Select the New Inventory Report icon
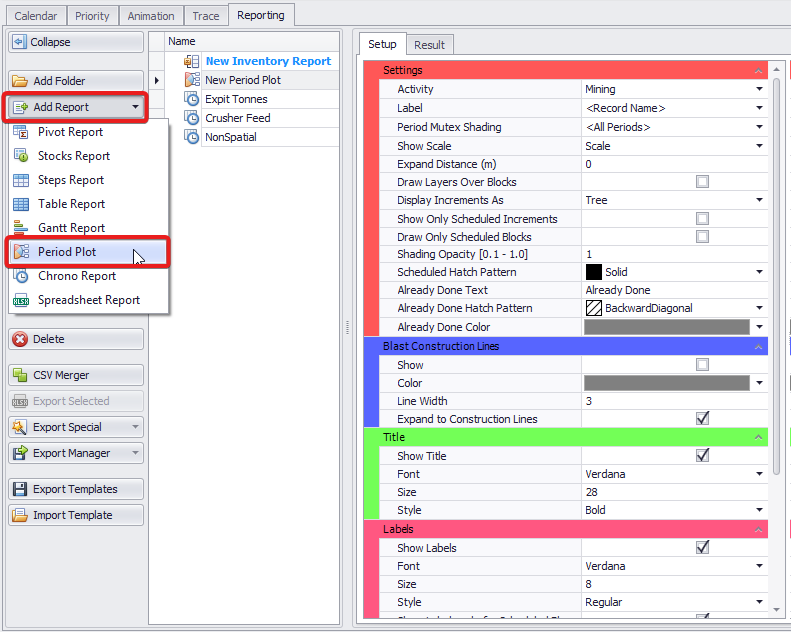Viewport: 792px width, 632px height. click(x=192, y=61)
